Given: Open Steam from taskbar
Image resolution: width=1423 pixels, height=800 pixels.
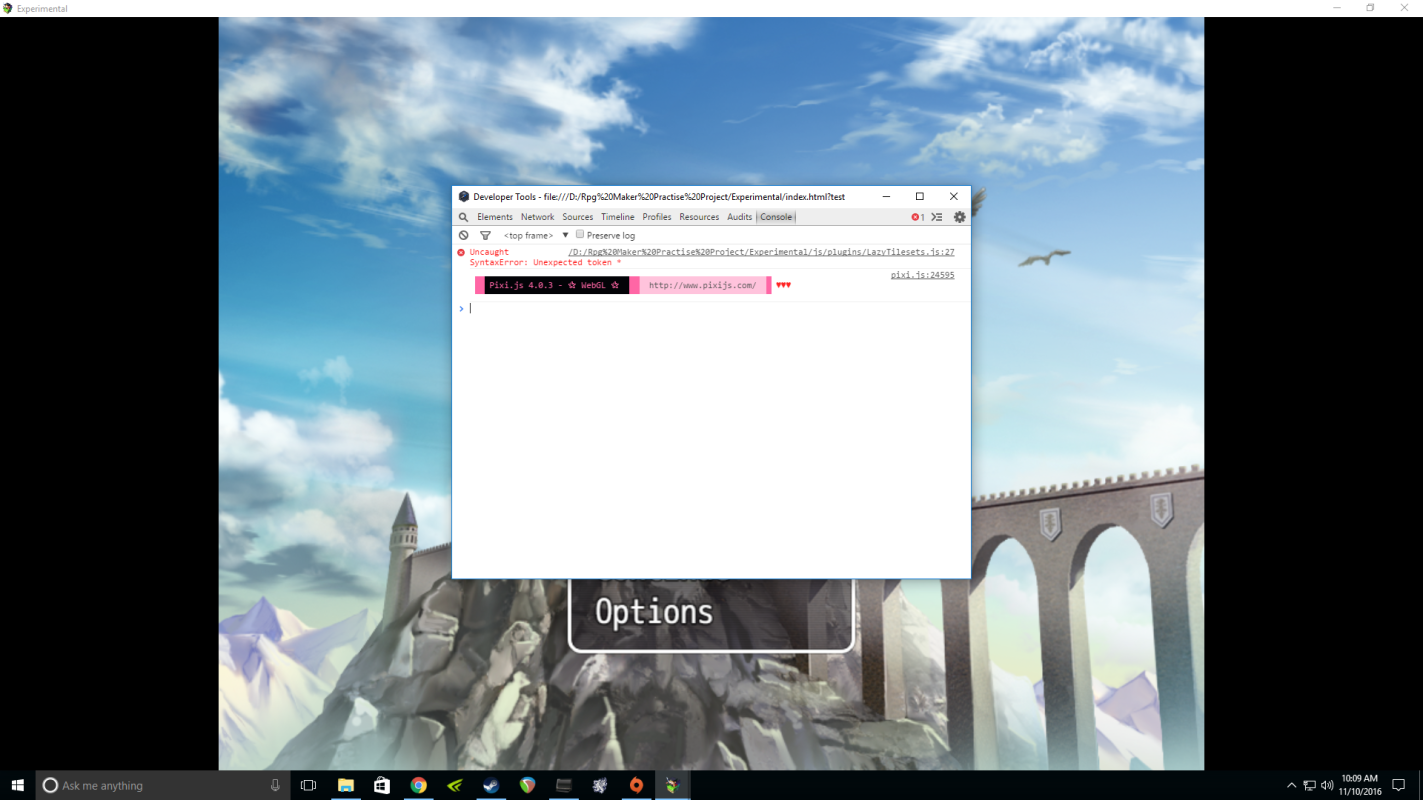Looking at the screenshot, I should (x=491, y=785).
